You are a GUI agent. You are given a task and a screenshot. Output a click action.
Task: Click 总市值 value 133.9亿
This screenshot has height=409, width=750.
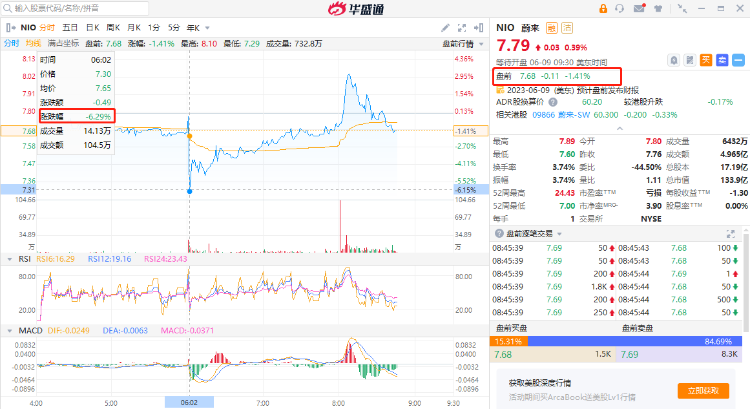click(733, 180)
